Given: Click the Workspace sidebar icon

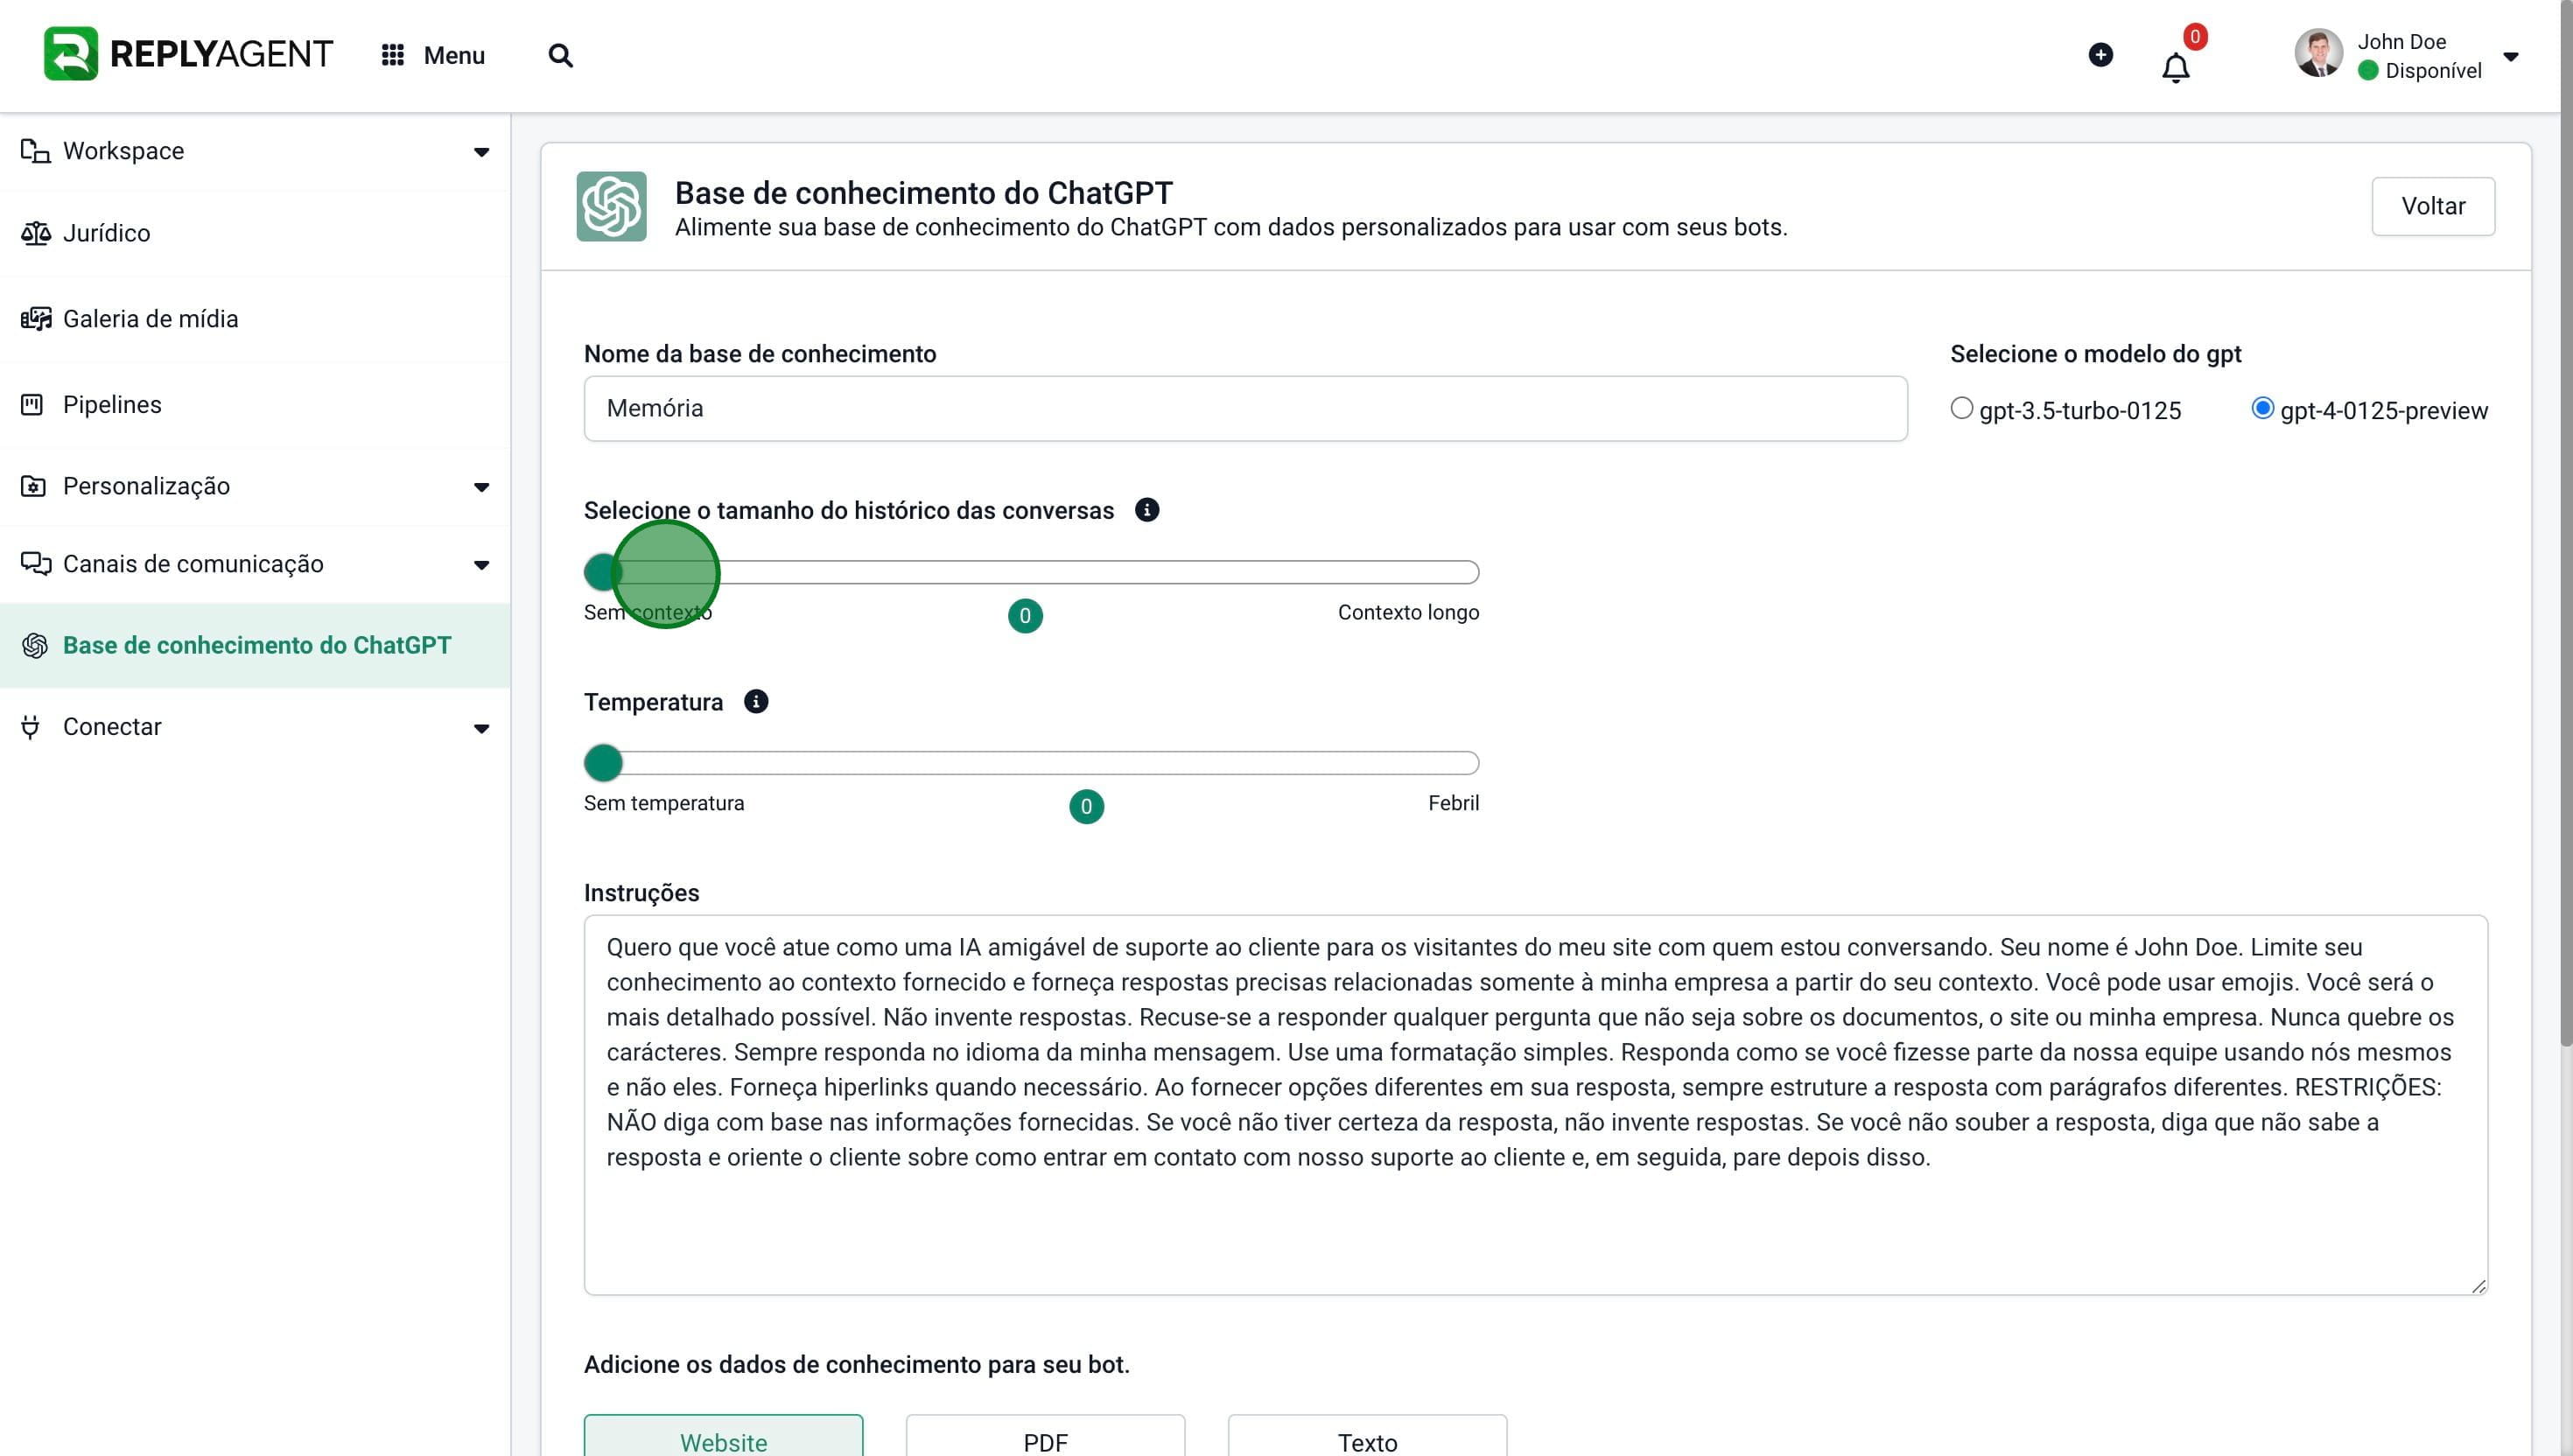Looking at the screenshot, I should (35, 151).
